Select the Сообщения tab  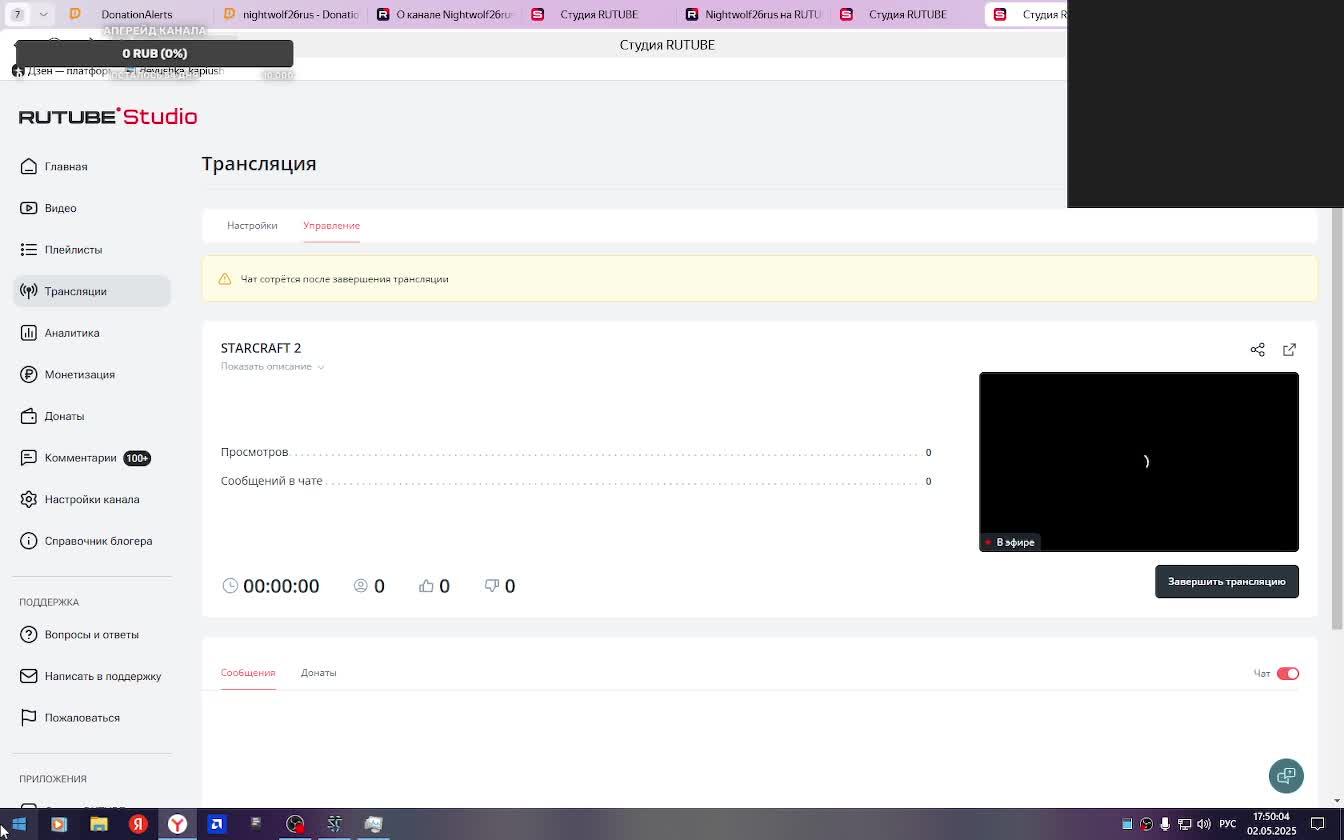pyautogui.click(x=248, y=673)
